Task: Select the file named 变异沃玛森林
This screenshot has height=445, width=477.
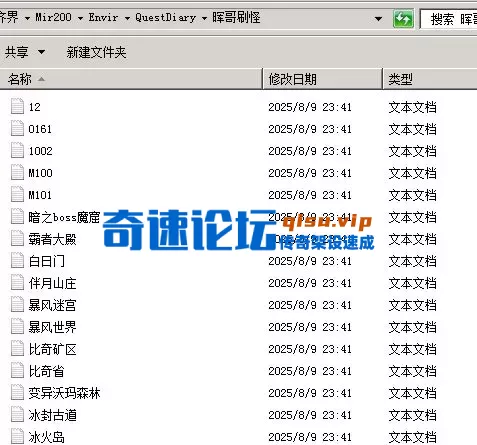Action: click(64, 393)
